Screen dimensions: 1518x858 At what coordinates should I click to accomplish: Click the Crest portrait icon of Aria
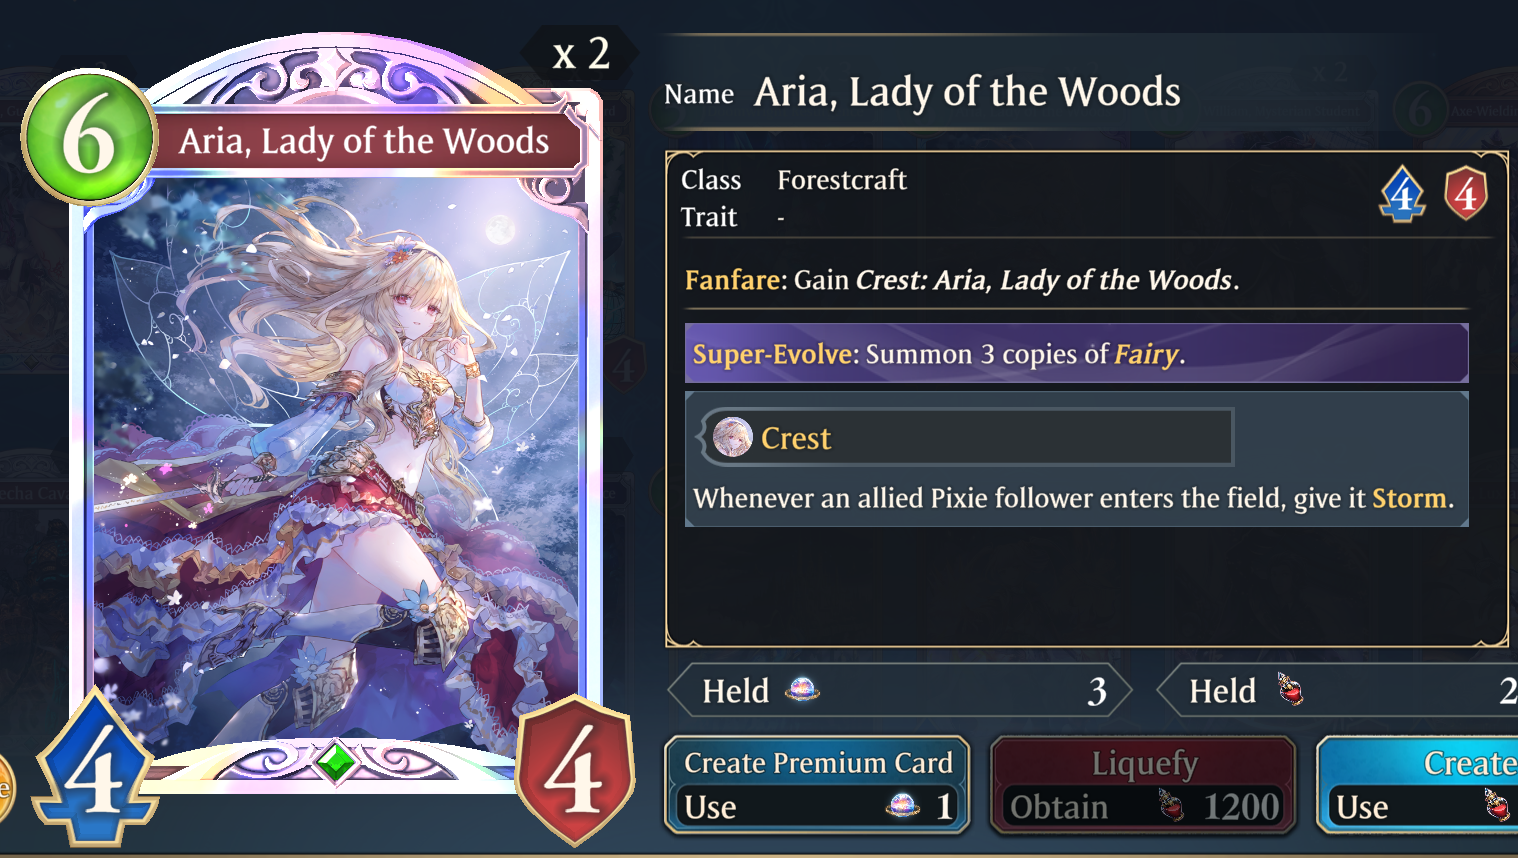click(732, 437)
